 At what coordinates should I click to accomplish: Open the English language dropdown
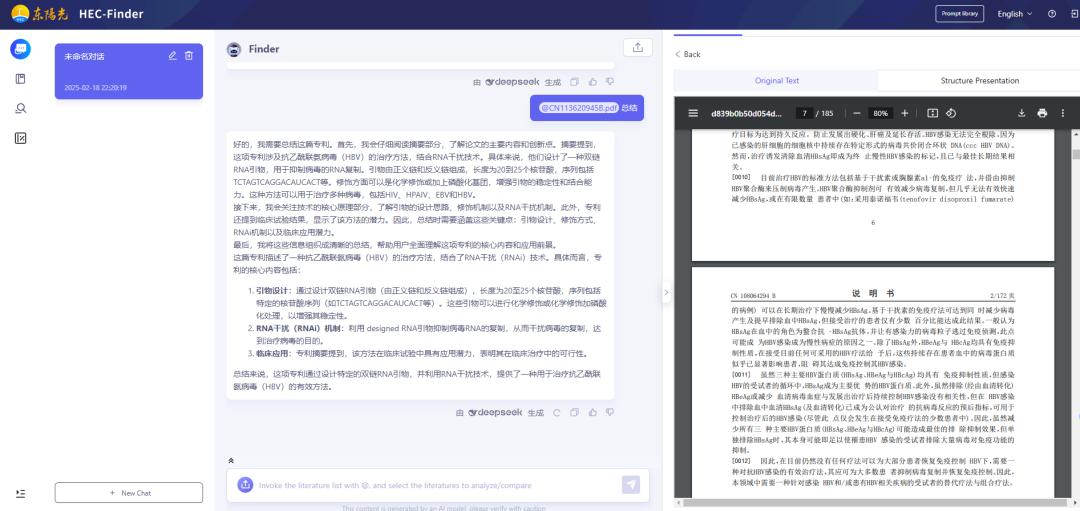click(x=1015, y=14)
